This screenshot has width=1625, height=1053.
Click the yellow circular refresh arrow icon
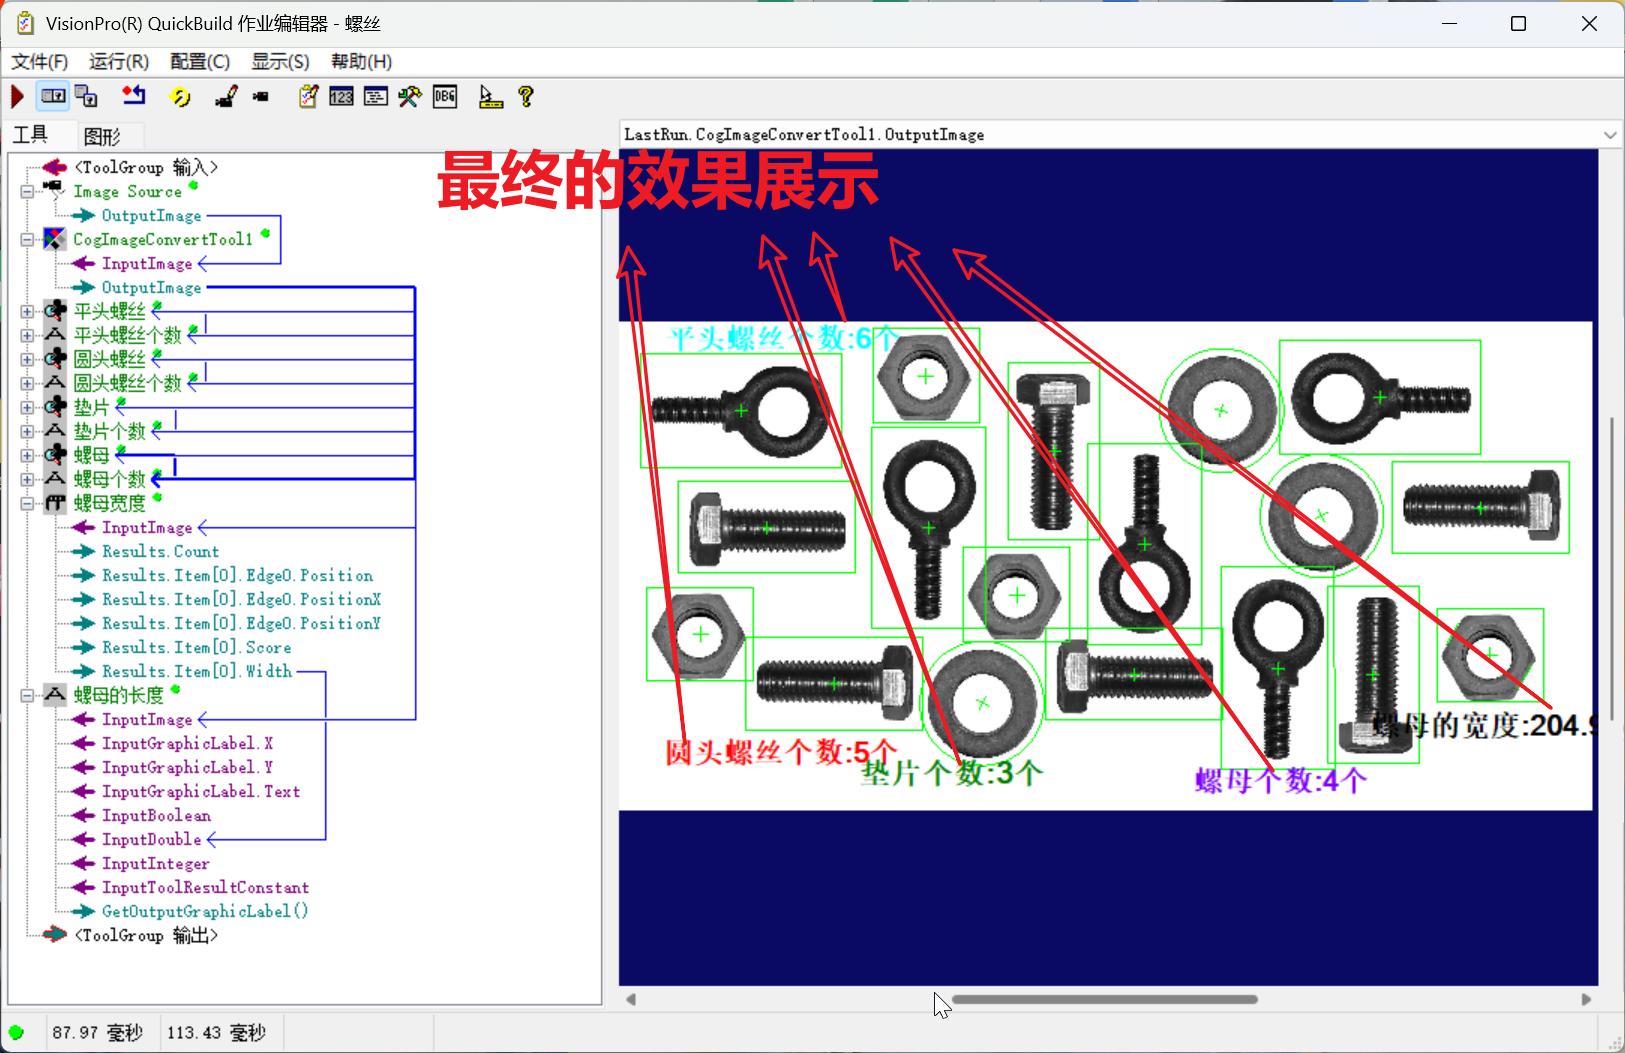tap(180, 97)
